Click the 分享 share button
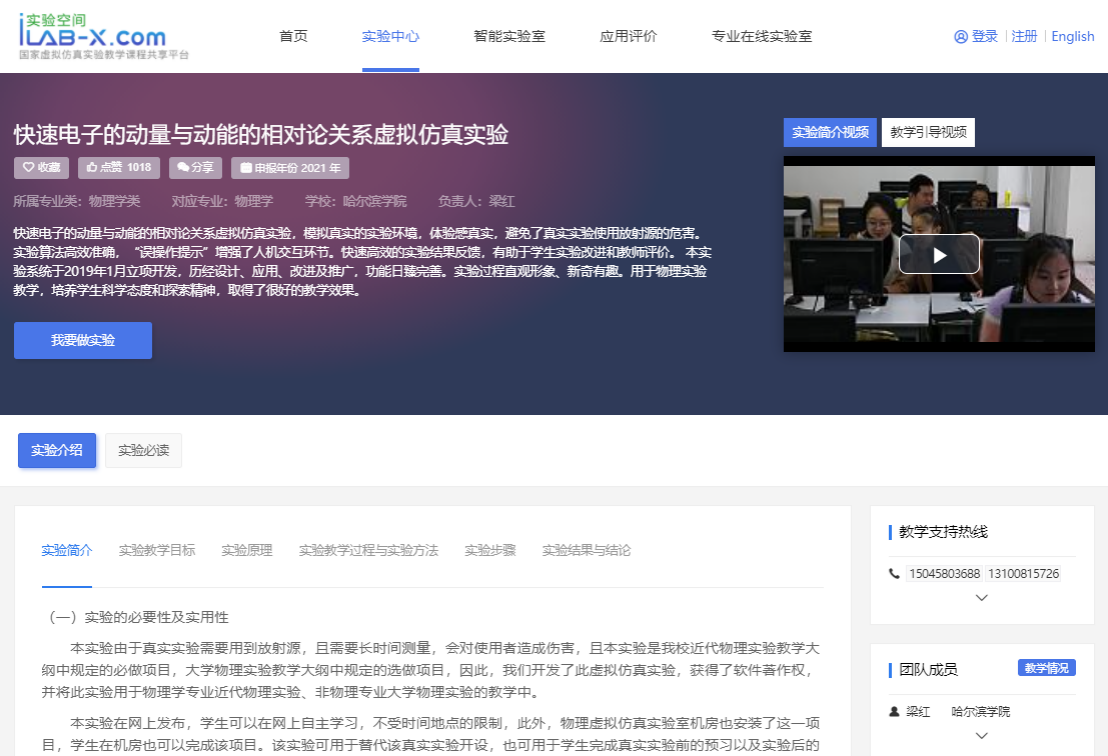 coord(195,168)
